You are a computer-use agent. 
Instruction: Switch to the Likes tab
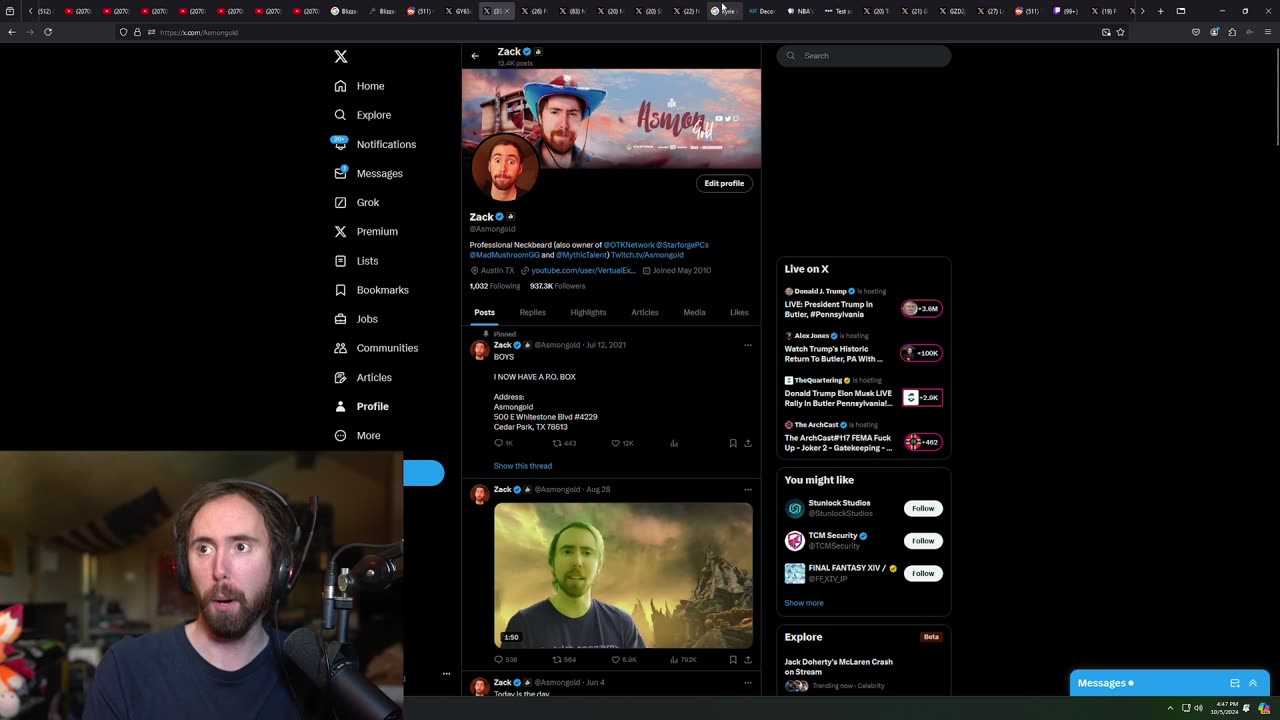point(739,312)
